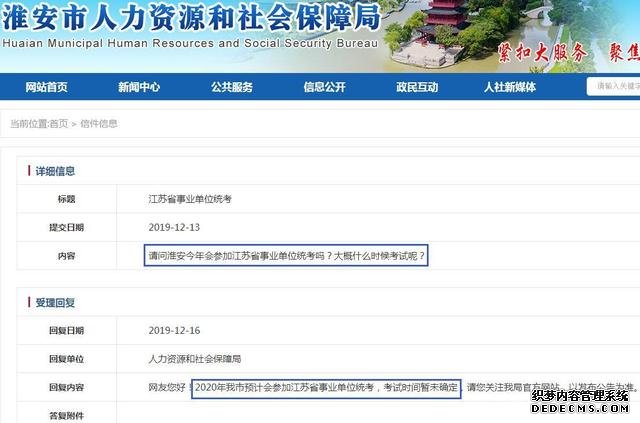This screenshot has height=423, width=640.
Task: Click the 回复单位 row label
Action: tap(67, 359)
